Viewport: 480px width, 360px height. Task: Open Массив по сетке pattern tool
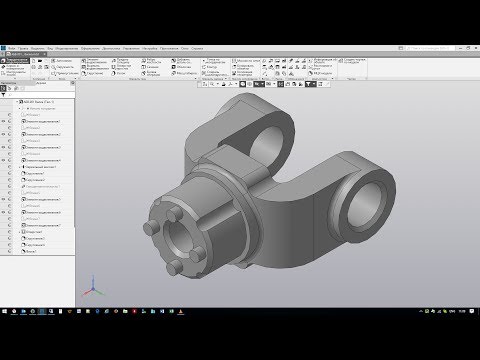tap(246, 61)
